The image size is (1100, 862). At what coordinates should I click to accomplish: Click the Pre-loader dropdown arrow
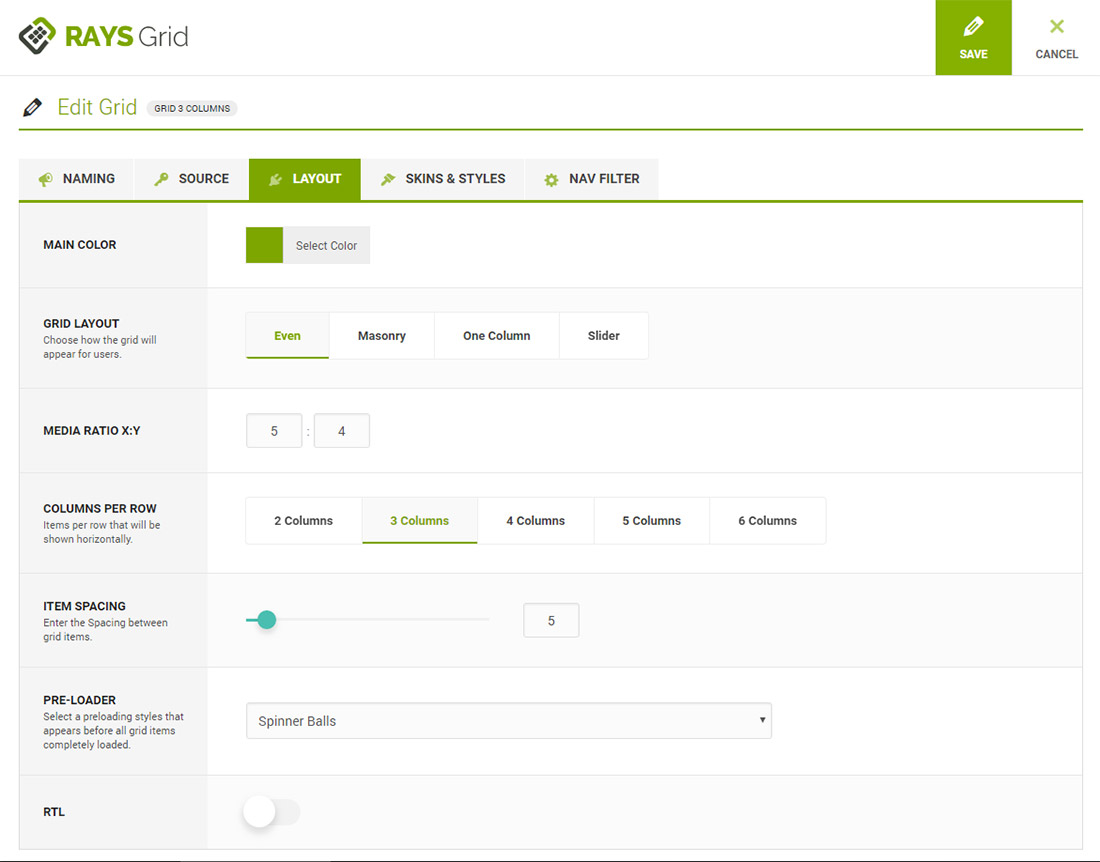762,720
